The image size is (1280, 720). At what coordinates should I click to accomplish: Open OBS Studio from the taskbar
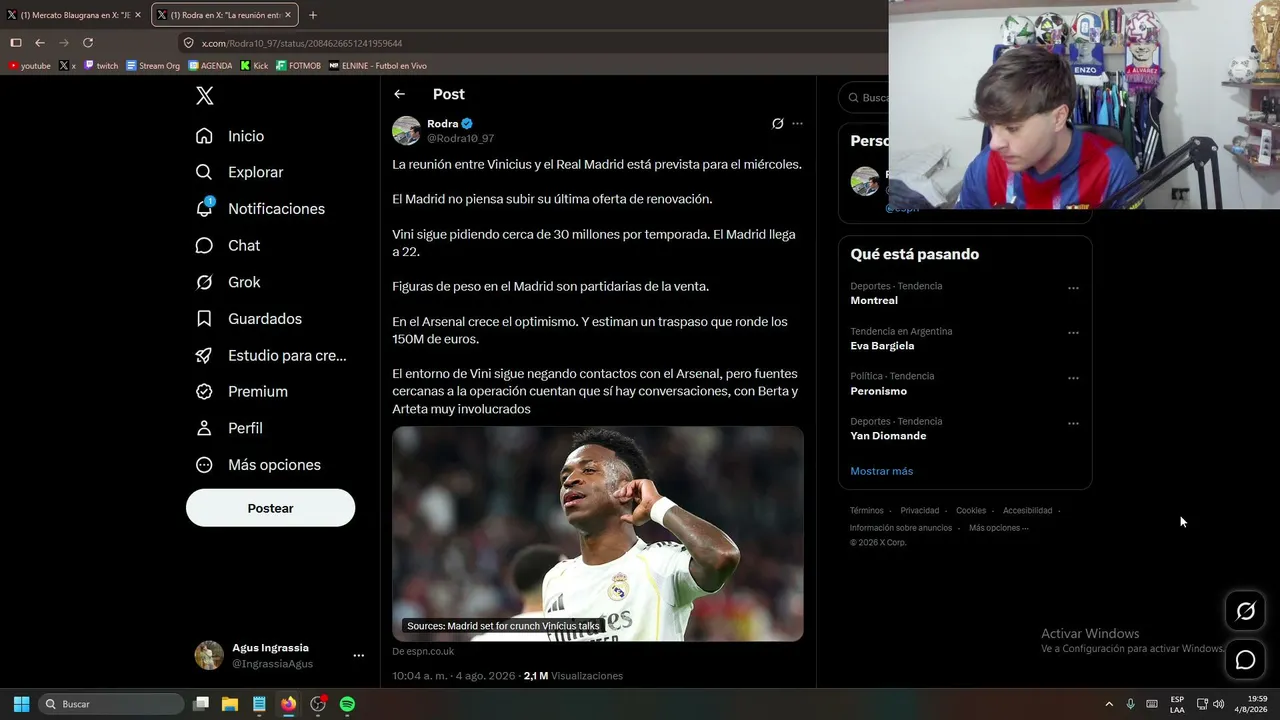[318, 704]
